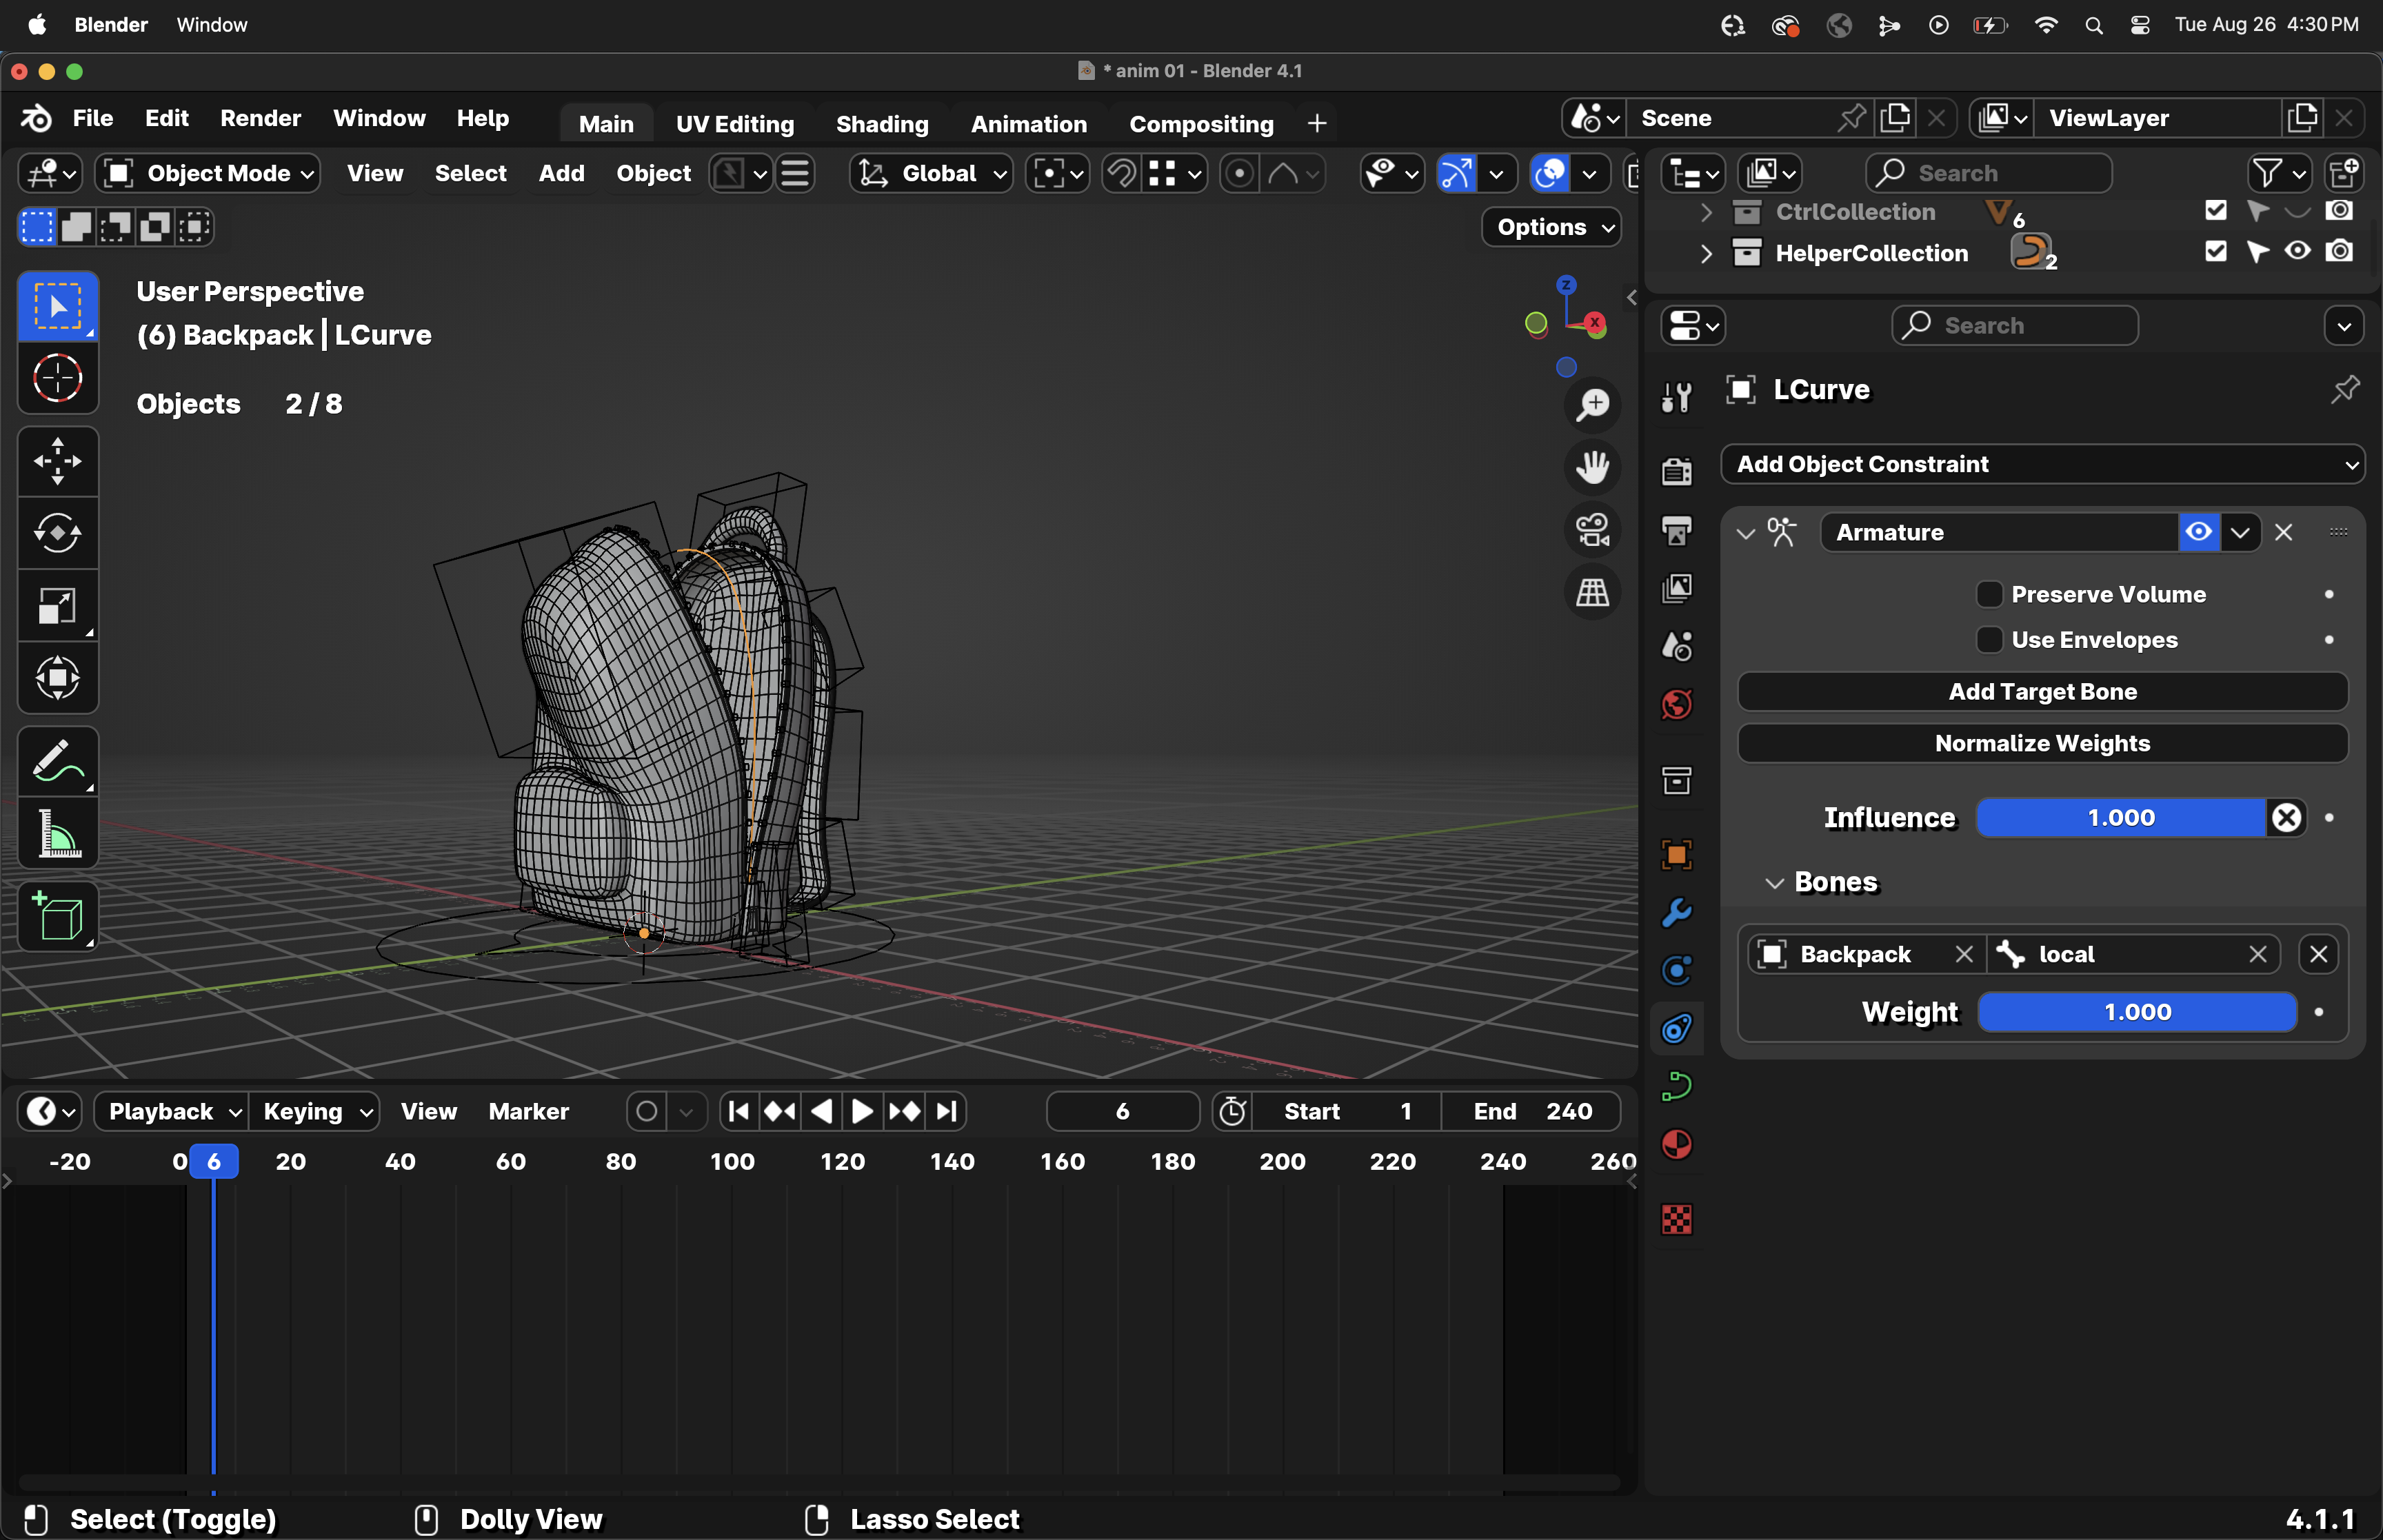Click the bone Weight slider
Image resolution: width=2383 pixels, height=1540 pixels.
2138,1011
